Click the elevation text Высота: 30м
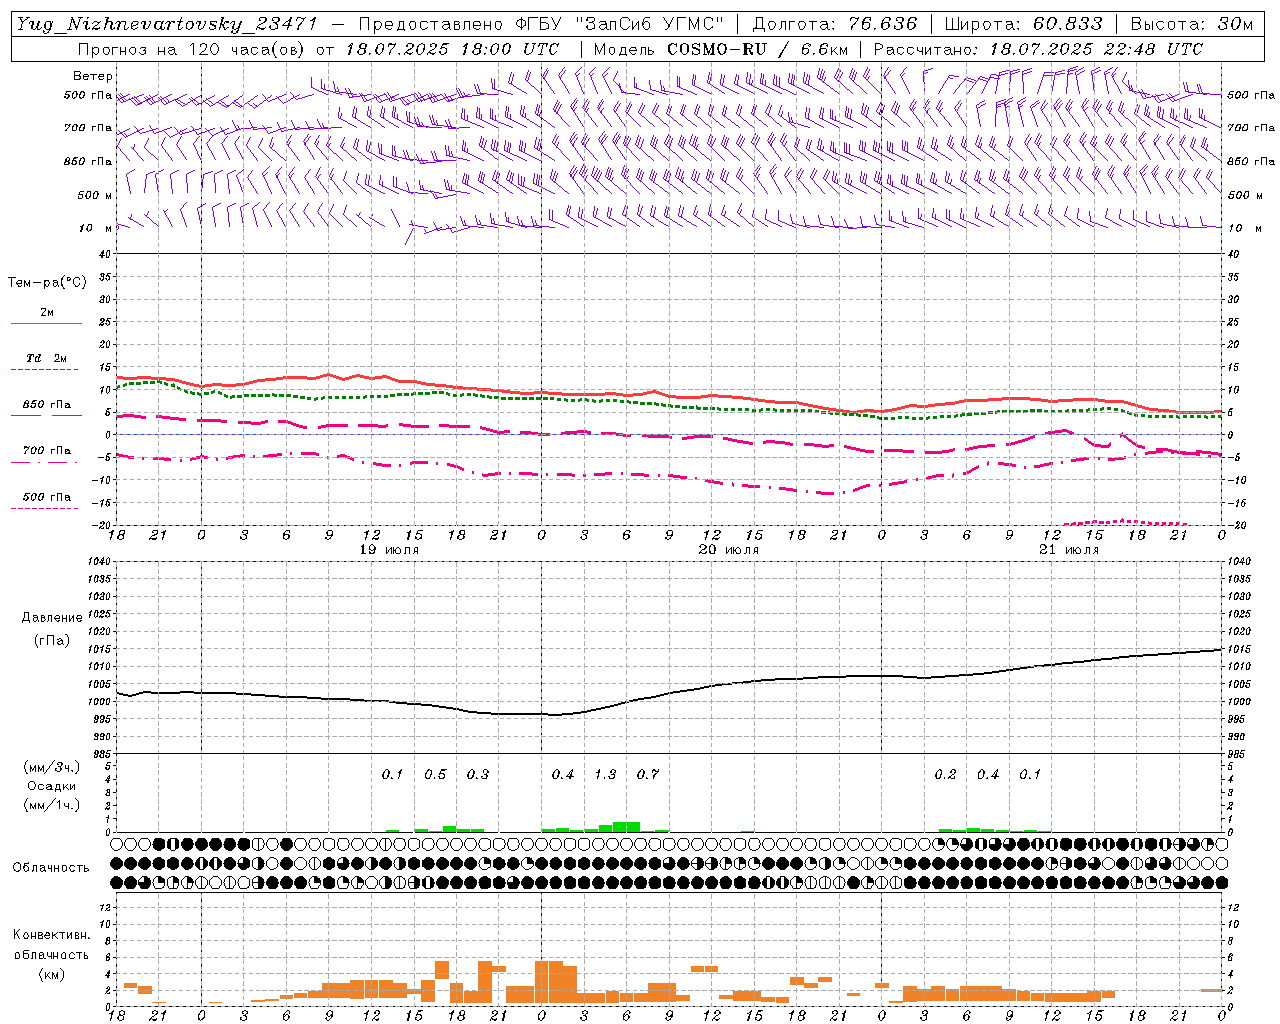This screenshot has width=1280, height=1024. [x=1191, y=24]
